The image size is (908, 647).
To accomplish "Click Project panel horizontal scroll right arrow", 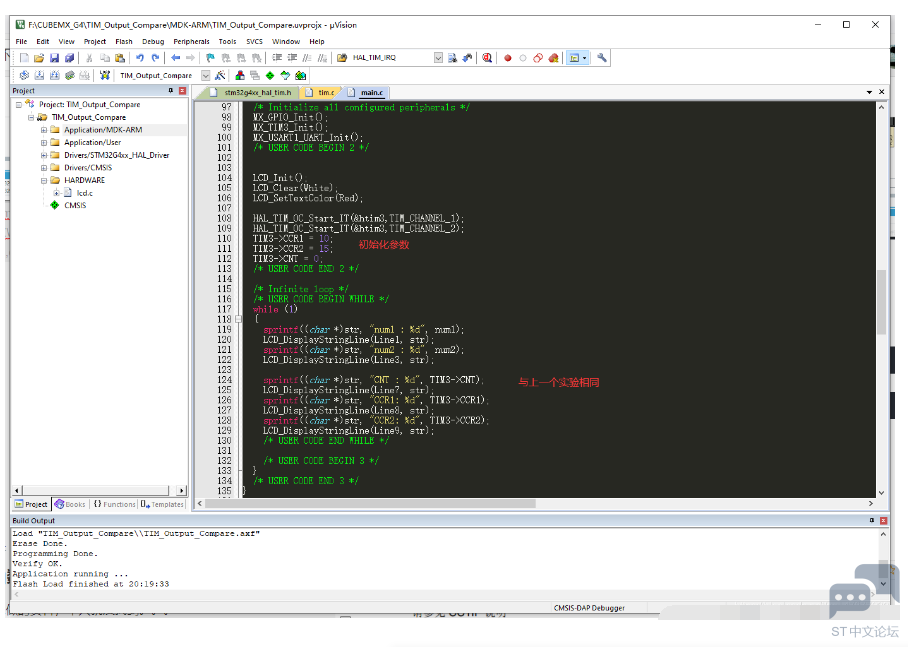I will coord(182,491).
